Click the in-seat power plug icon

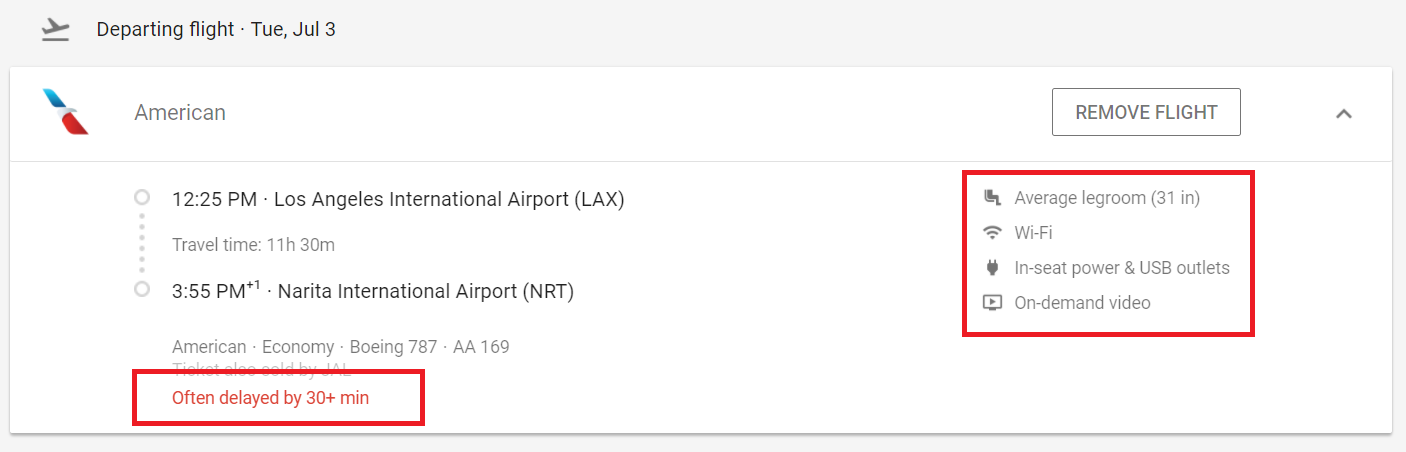click(x=992, y=267)
